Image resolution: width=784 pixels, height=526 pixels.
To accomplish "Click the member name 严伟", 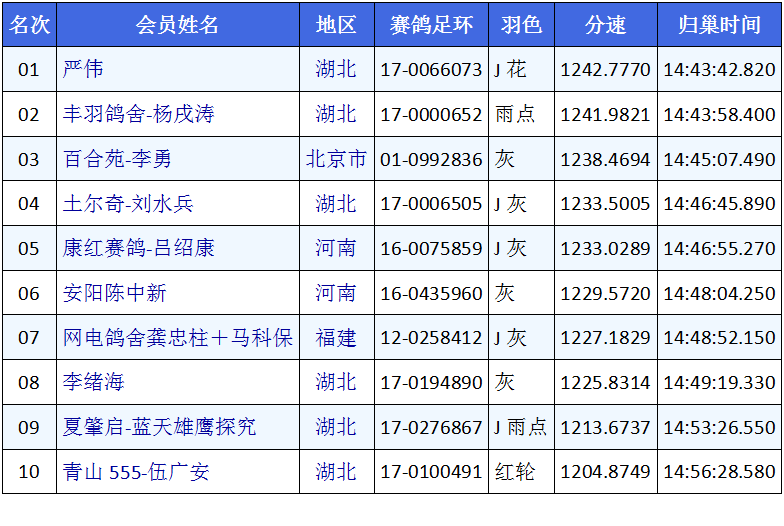I will (x=83, y=70).
